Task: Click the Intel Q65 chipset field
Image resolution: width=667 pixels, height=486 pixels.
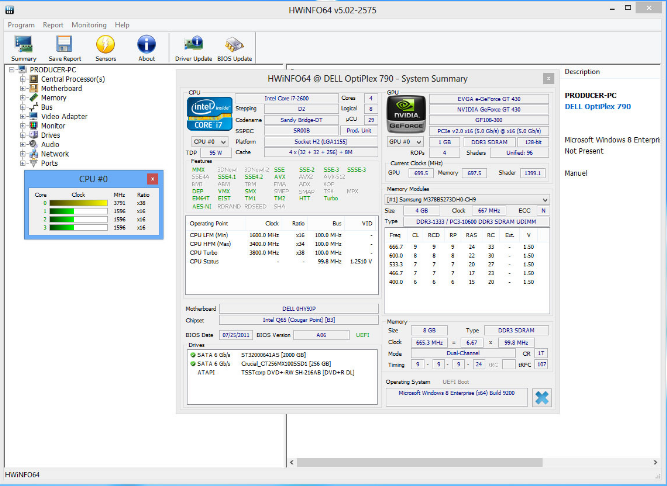Action: pos(299,320)
